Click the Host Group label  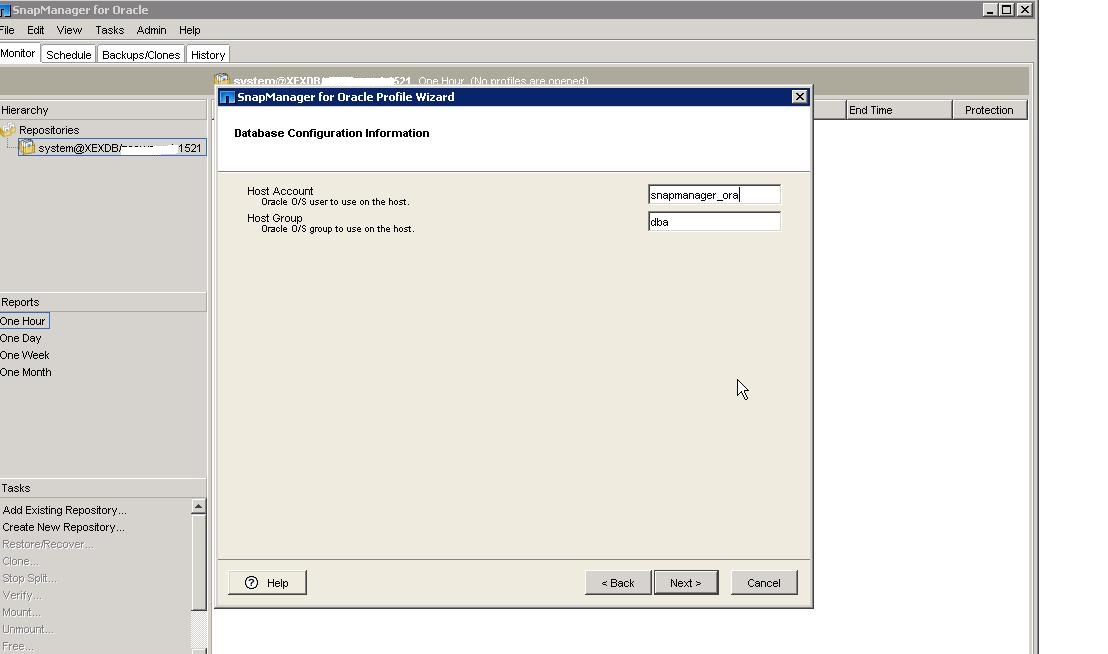coord(275,218)
